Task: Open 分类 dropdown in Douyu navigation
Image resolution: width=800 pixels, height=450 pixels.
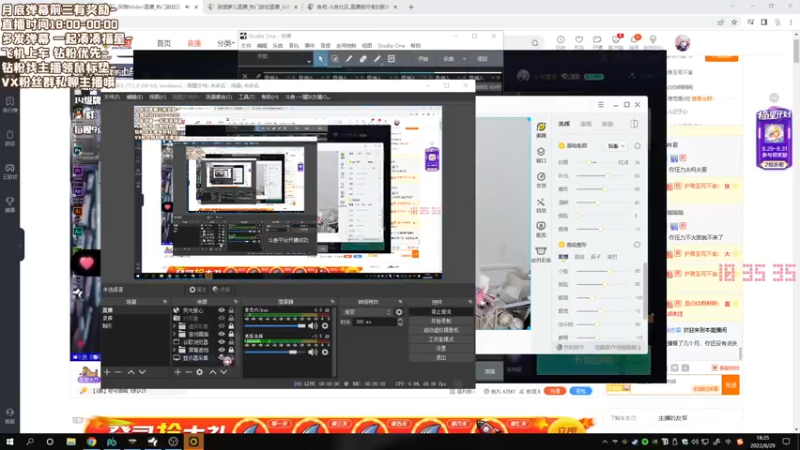Action: click(225, 43)
